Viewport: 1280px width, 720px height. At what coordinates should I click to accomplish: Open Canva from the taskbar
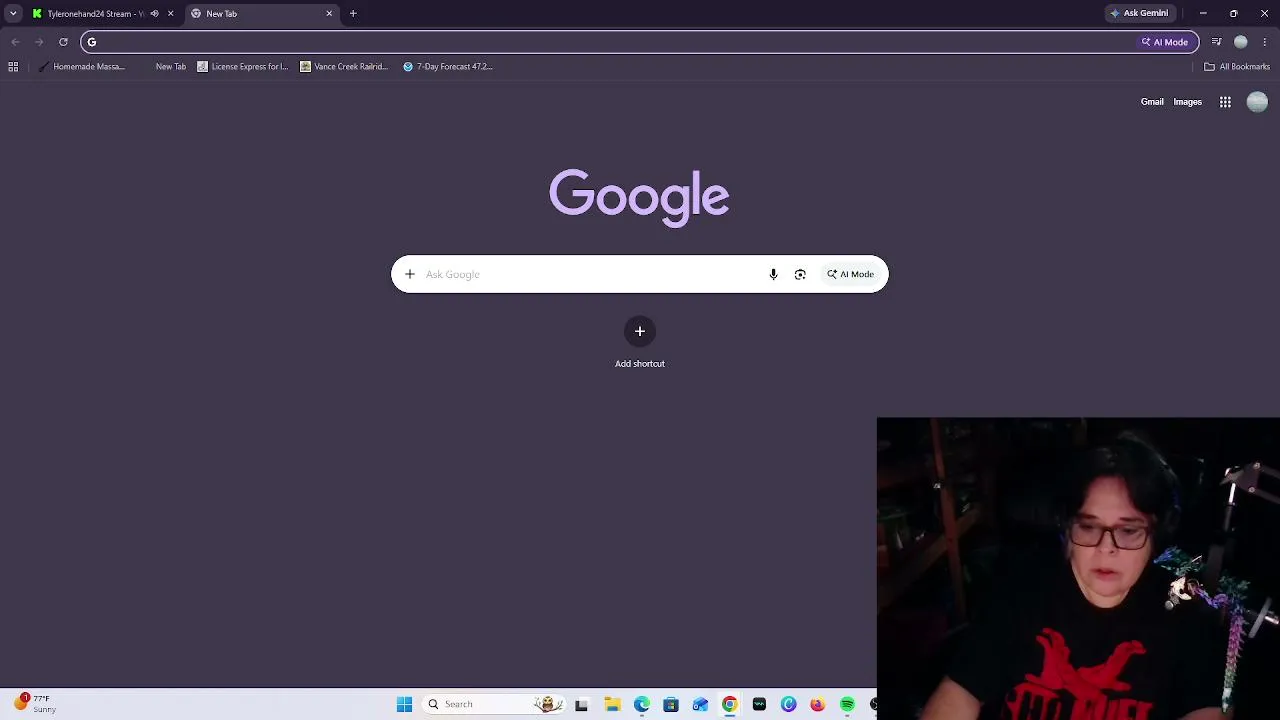788,705
